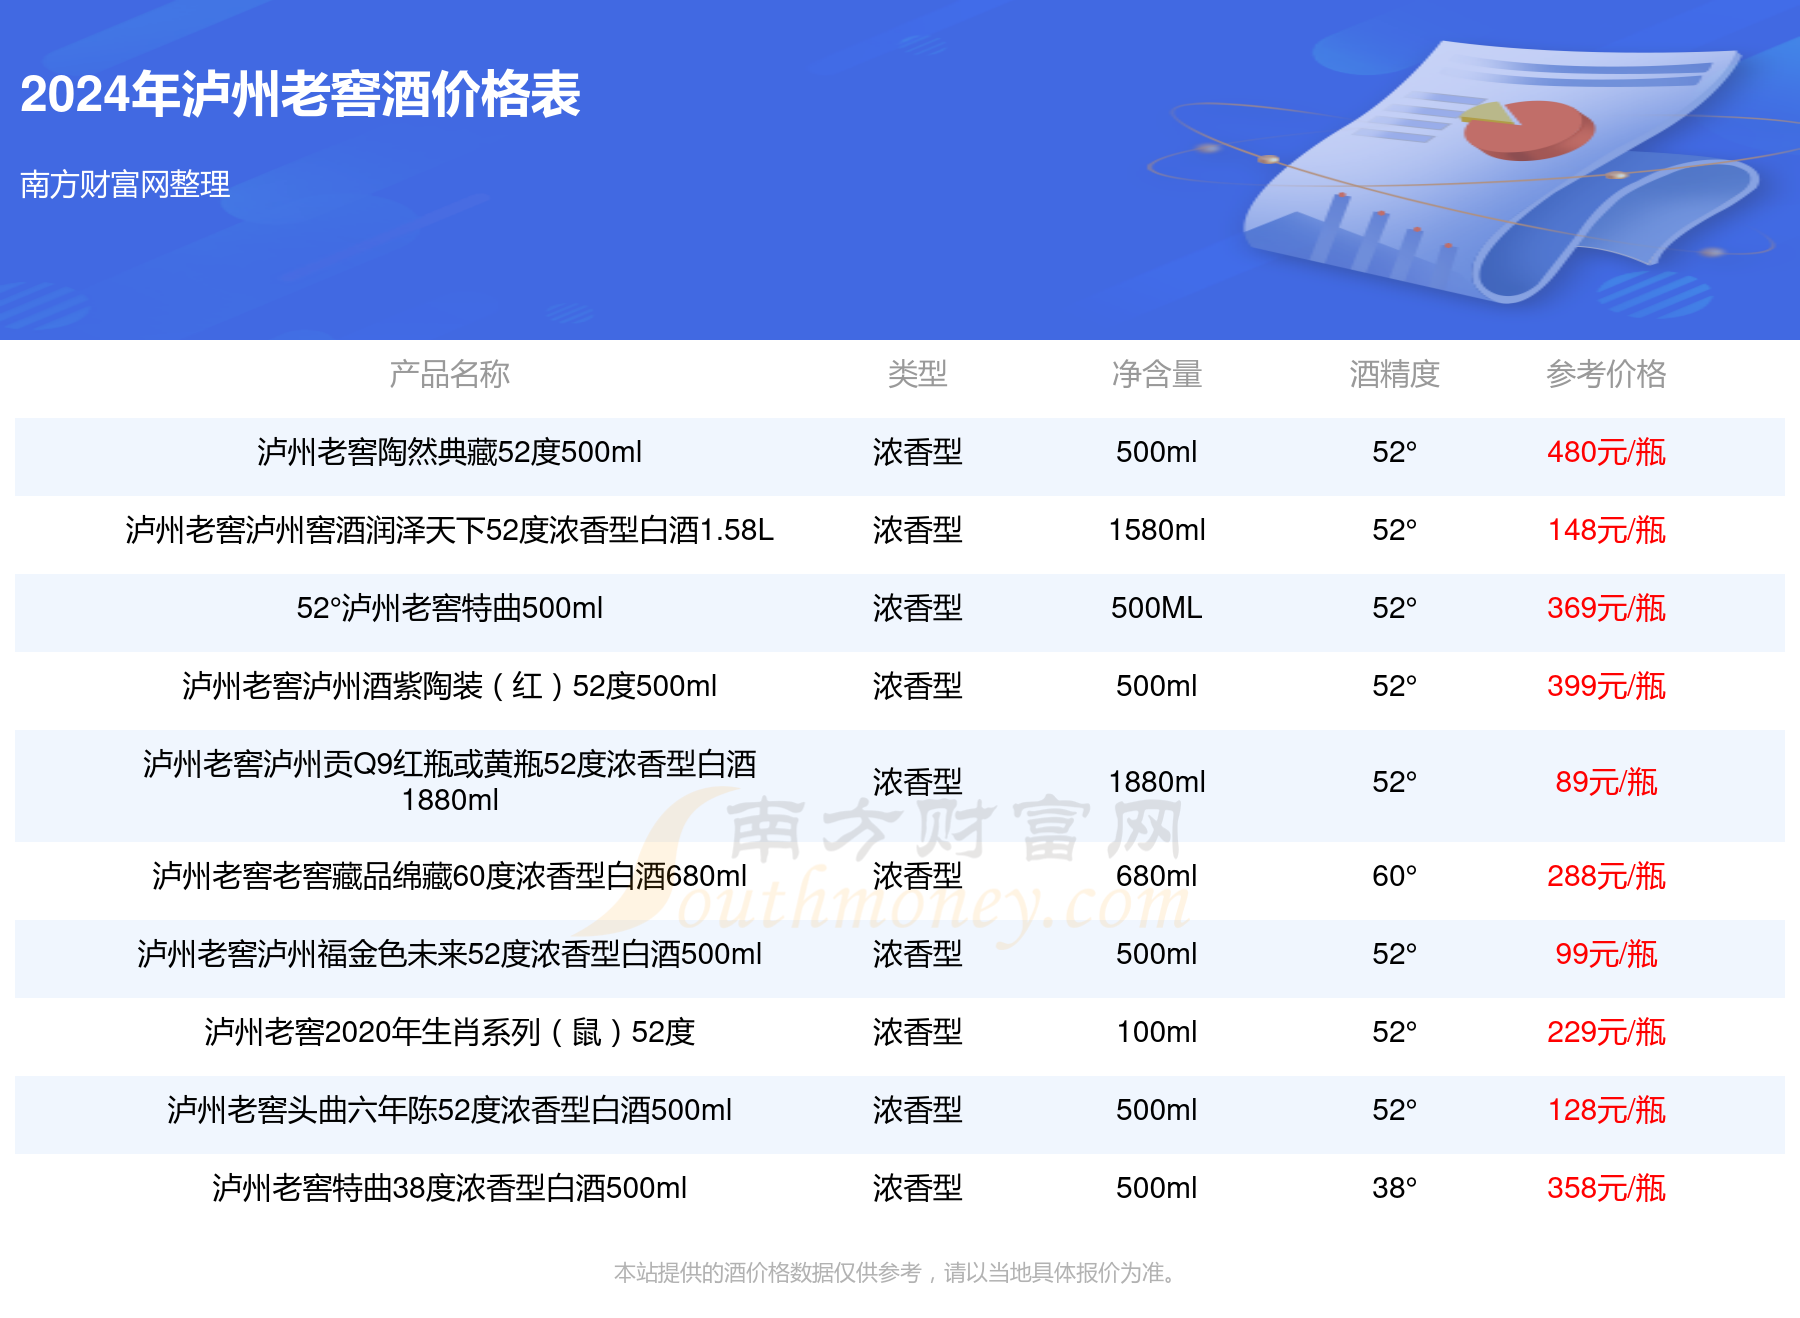Click the price 369元/瓶
The image size is (1800, 1318).
pos(1606,608)
